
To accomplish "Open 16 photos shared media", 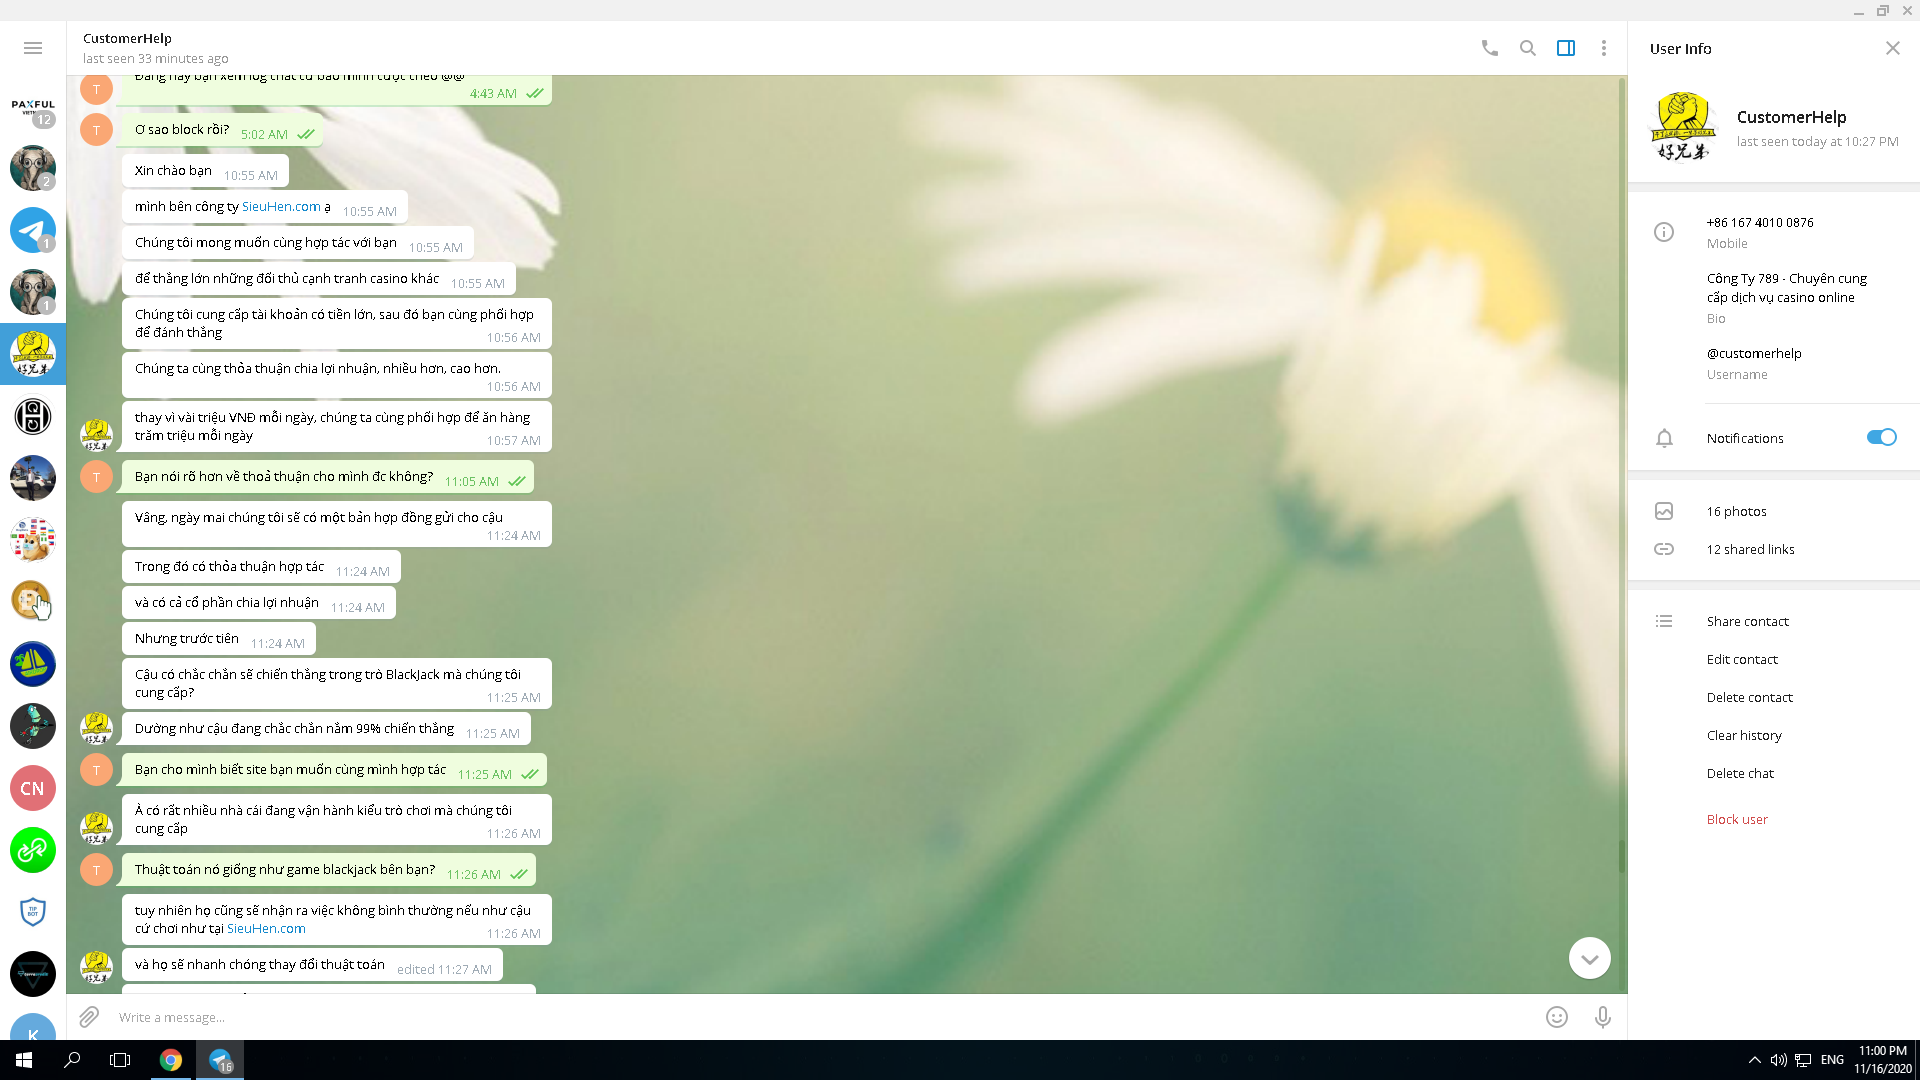I will [1736, 511].
